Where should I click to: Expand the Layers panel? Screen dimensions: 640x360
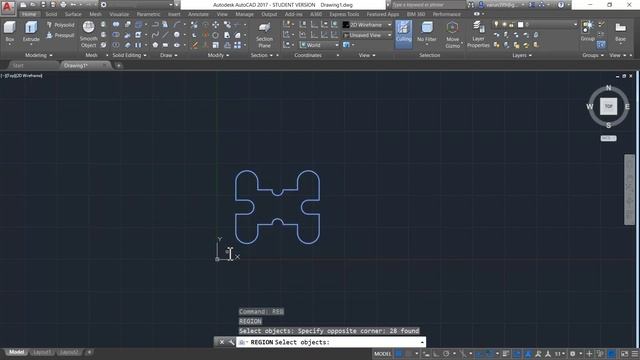pyautogui.click(x=522, y=55)
